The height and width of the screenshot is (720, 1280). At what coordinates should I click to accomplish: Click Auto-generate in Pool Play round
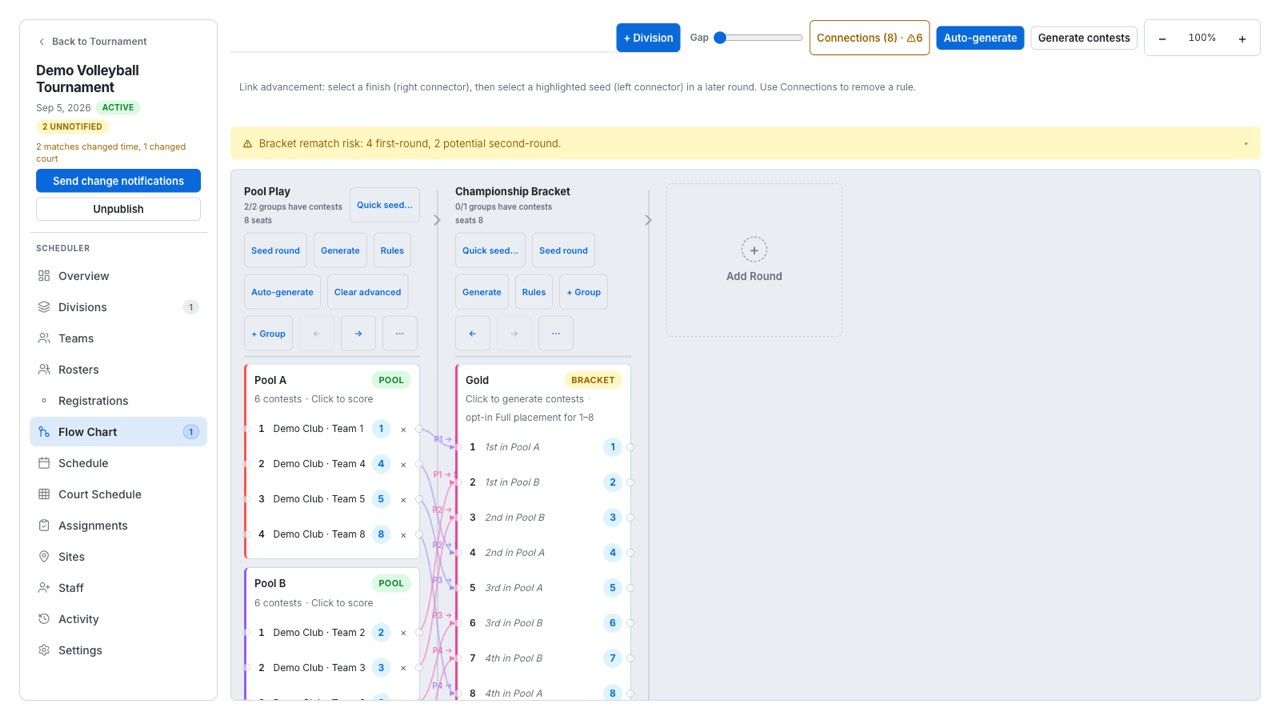coord(282,292)
